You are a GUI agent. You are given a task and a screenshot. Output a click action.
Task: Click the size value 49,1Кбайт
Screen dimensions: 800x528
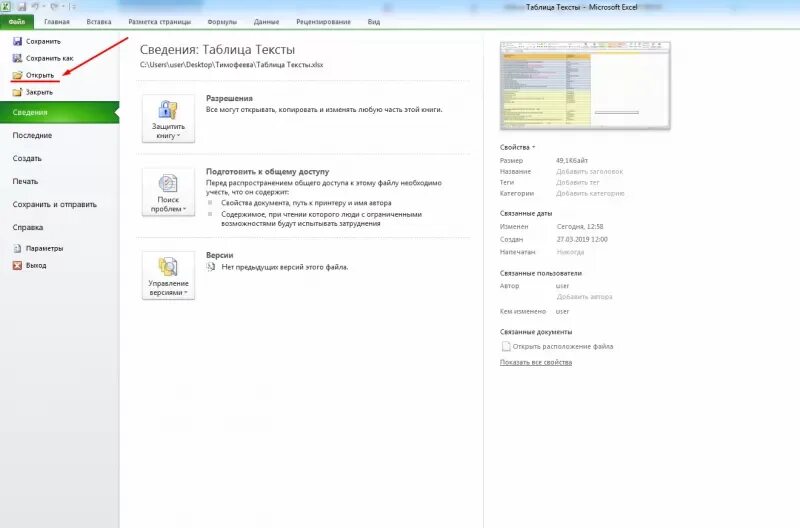point(571,160)
